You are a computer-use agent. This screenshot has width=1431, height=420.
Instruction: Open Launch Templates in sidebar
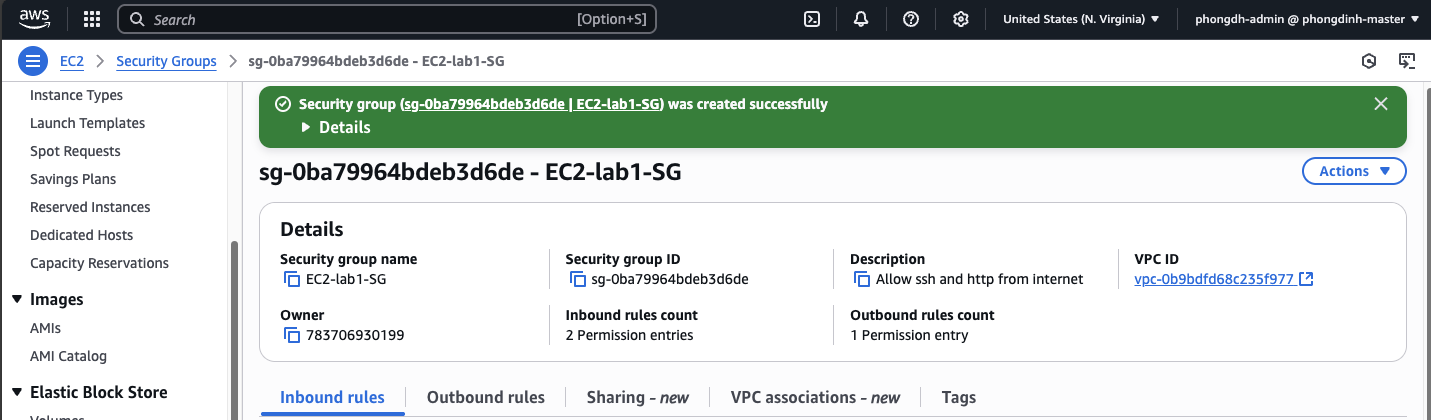87,123
